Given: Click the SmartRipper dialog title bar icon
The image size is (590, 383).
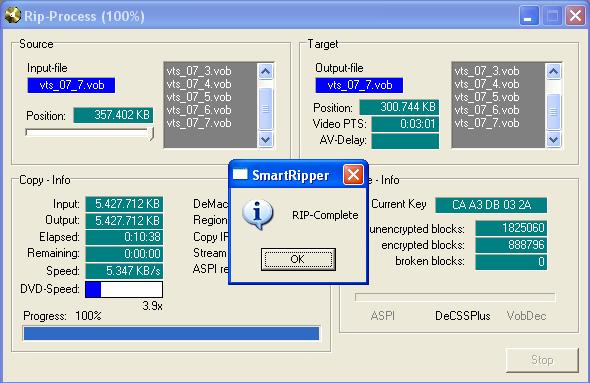Looking at the screenshot, I should pyautogui.click(x=240, y=174).
